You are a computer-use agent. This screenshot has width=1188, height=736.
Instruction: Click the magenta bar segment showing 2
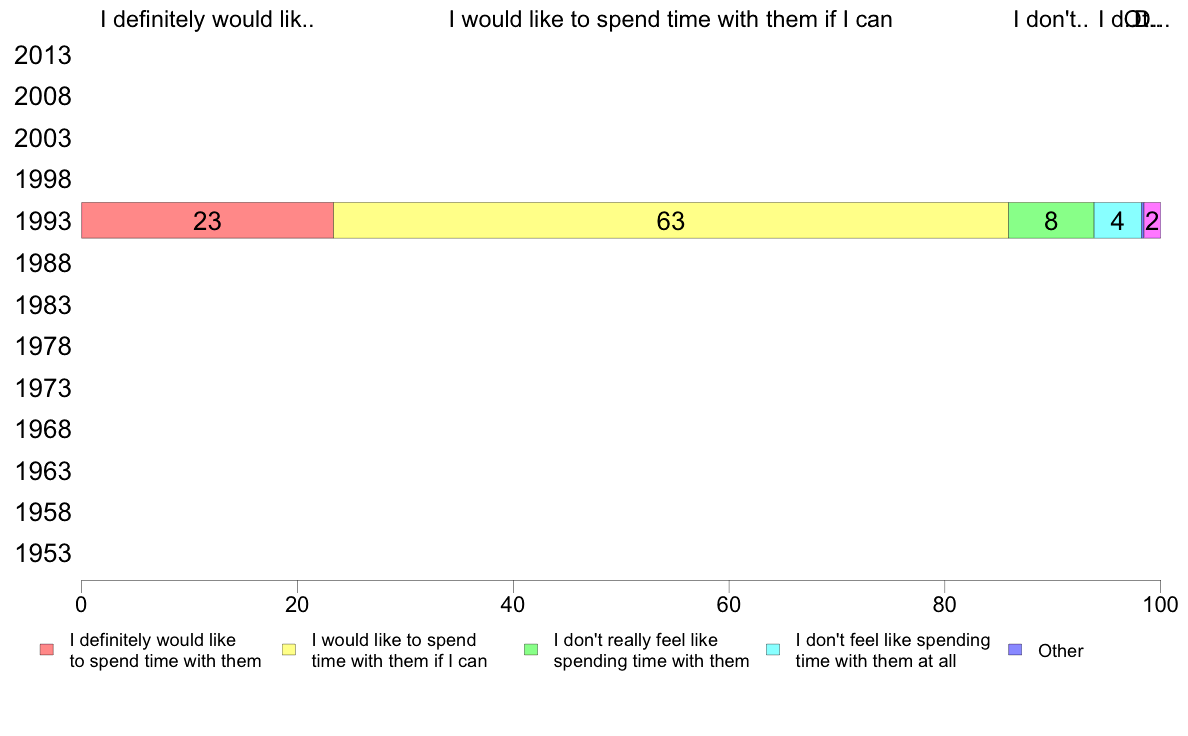(1152, 221)
